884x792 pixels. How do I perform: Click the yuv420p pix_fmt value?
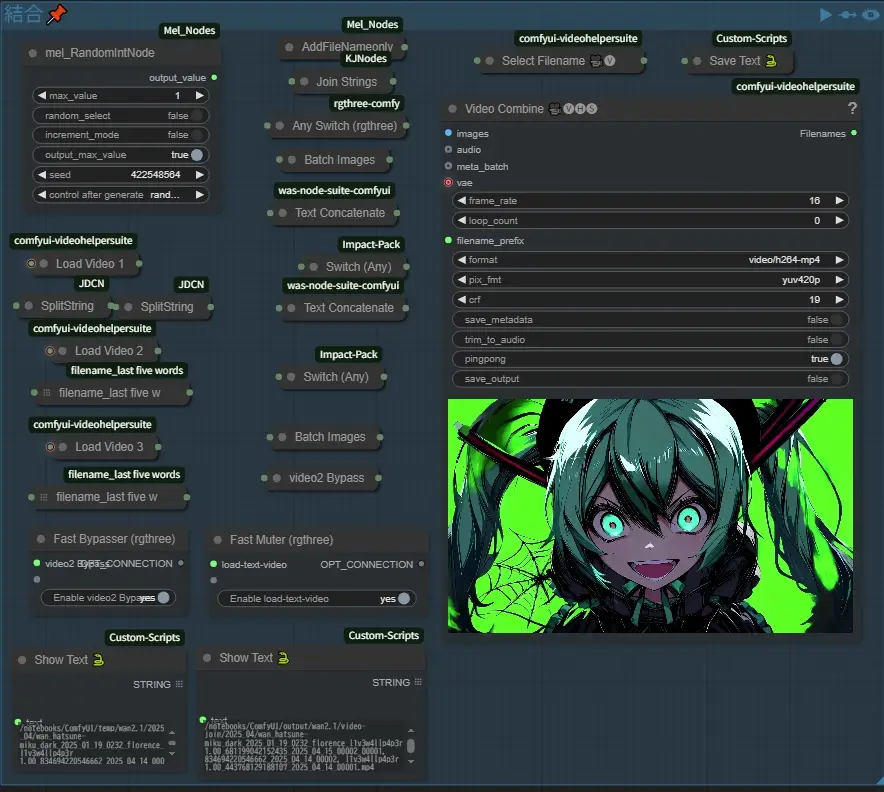pyautogui.click(x=801, y=280)
